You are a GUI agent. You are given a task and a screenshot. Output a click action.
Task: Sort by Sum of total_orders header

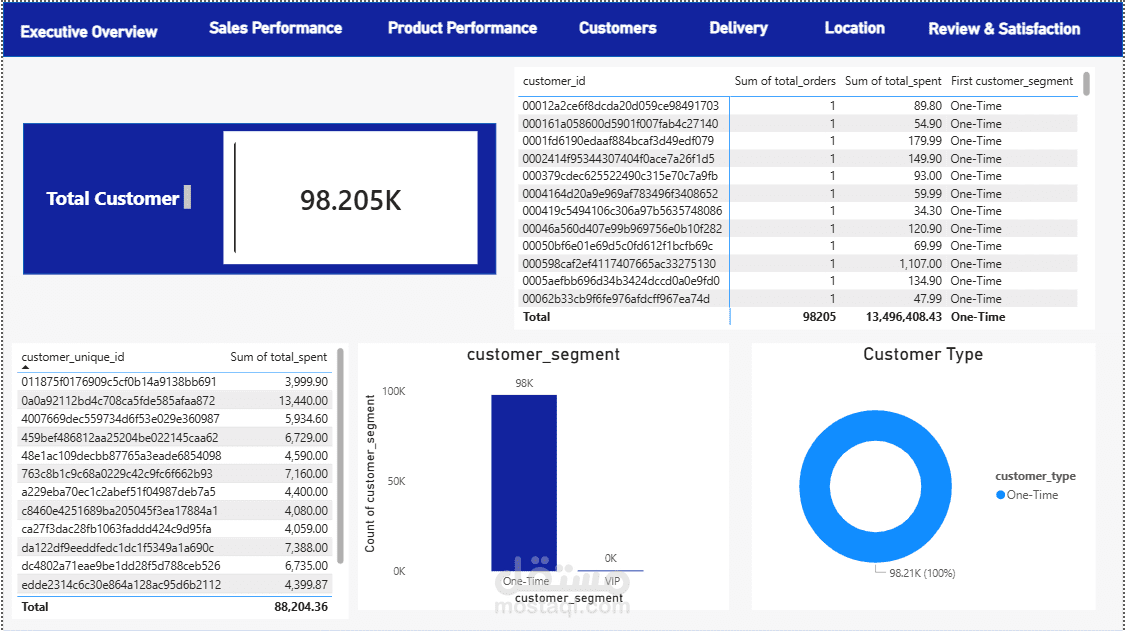click(x=785, y=81)
